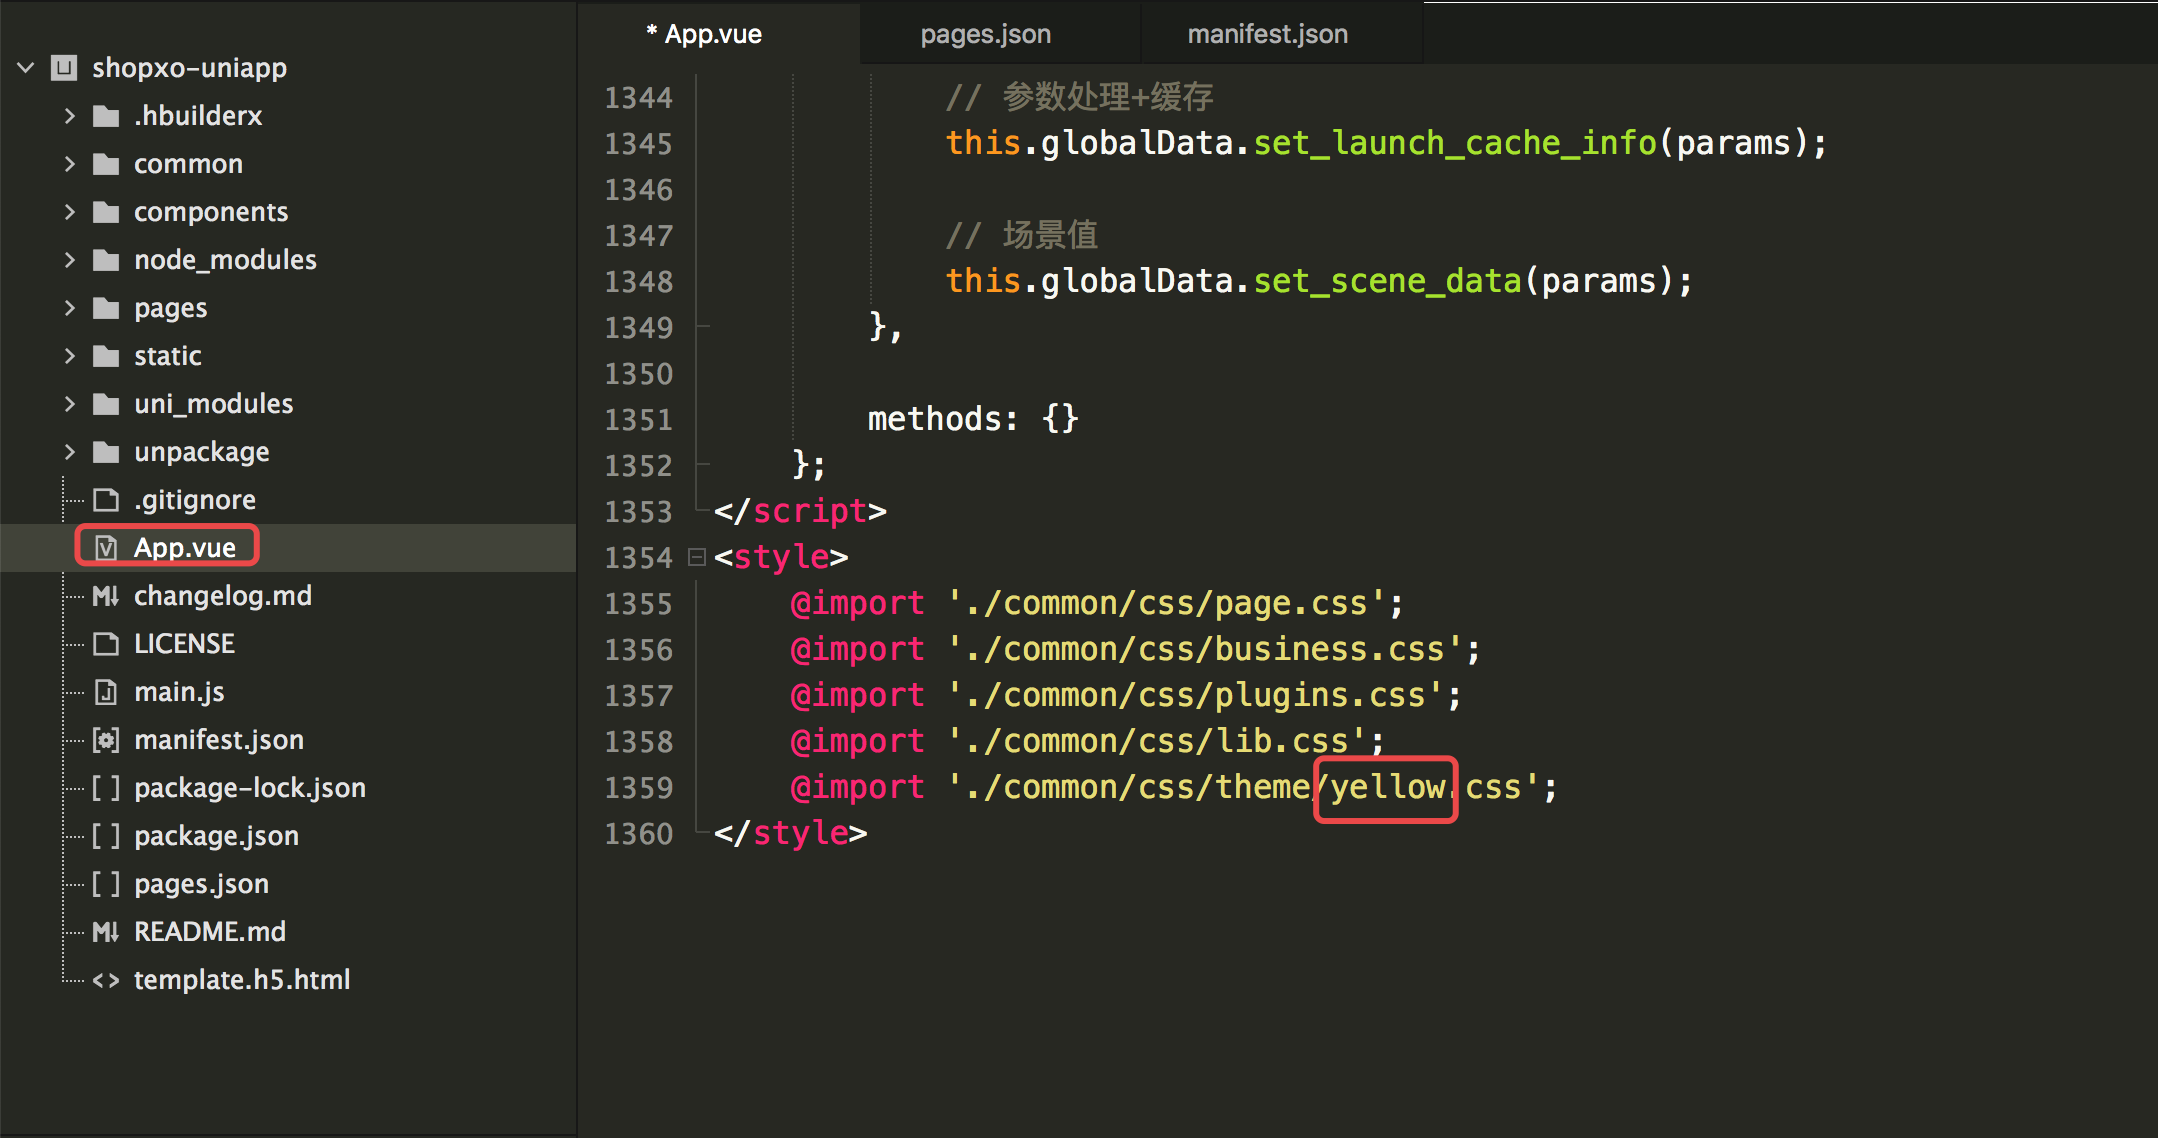Open package-lock.json in the project tree

click(x=250, y=788)
